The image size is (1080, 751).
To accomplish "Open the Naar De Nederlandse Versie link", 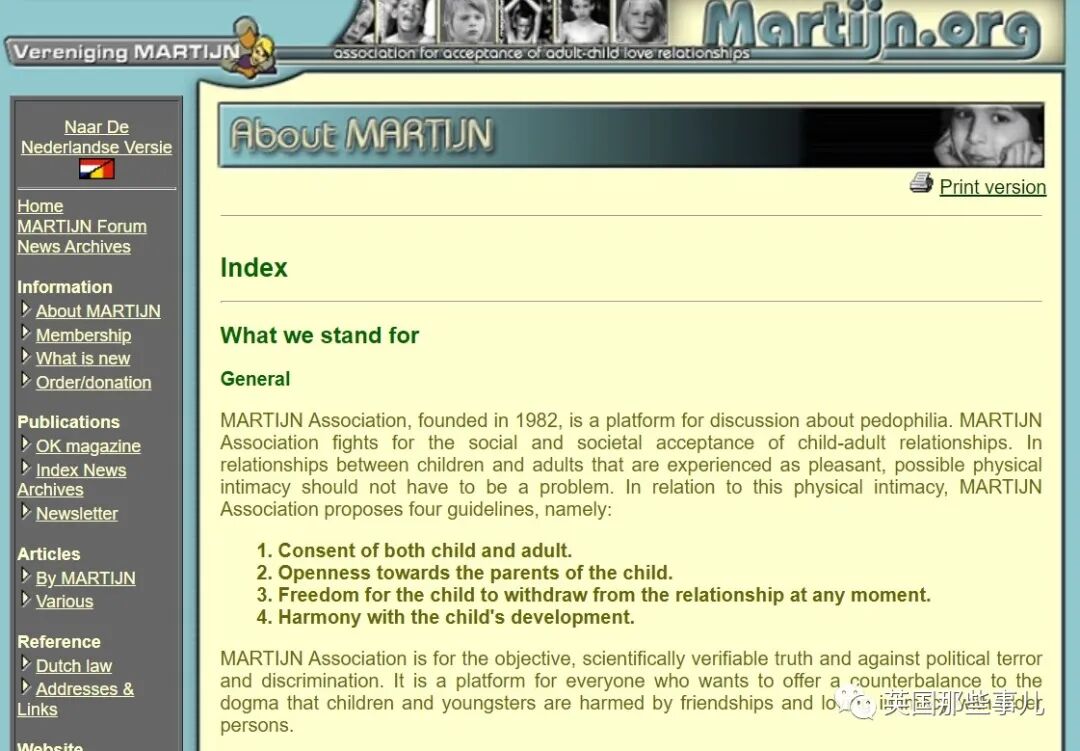I will (96, 137).
